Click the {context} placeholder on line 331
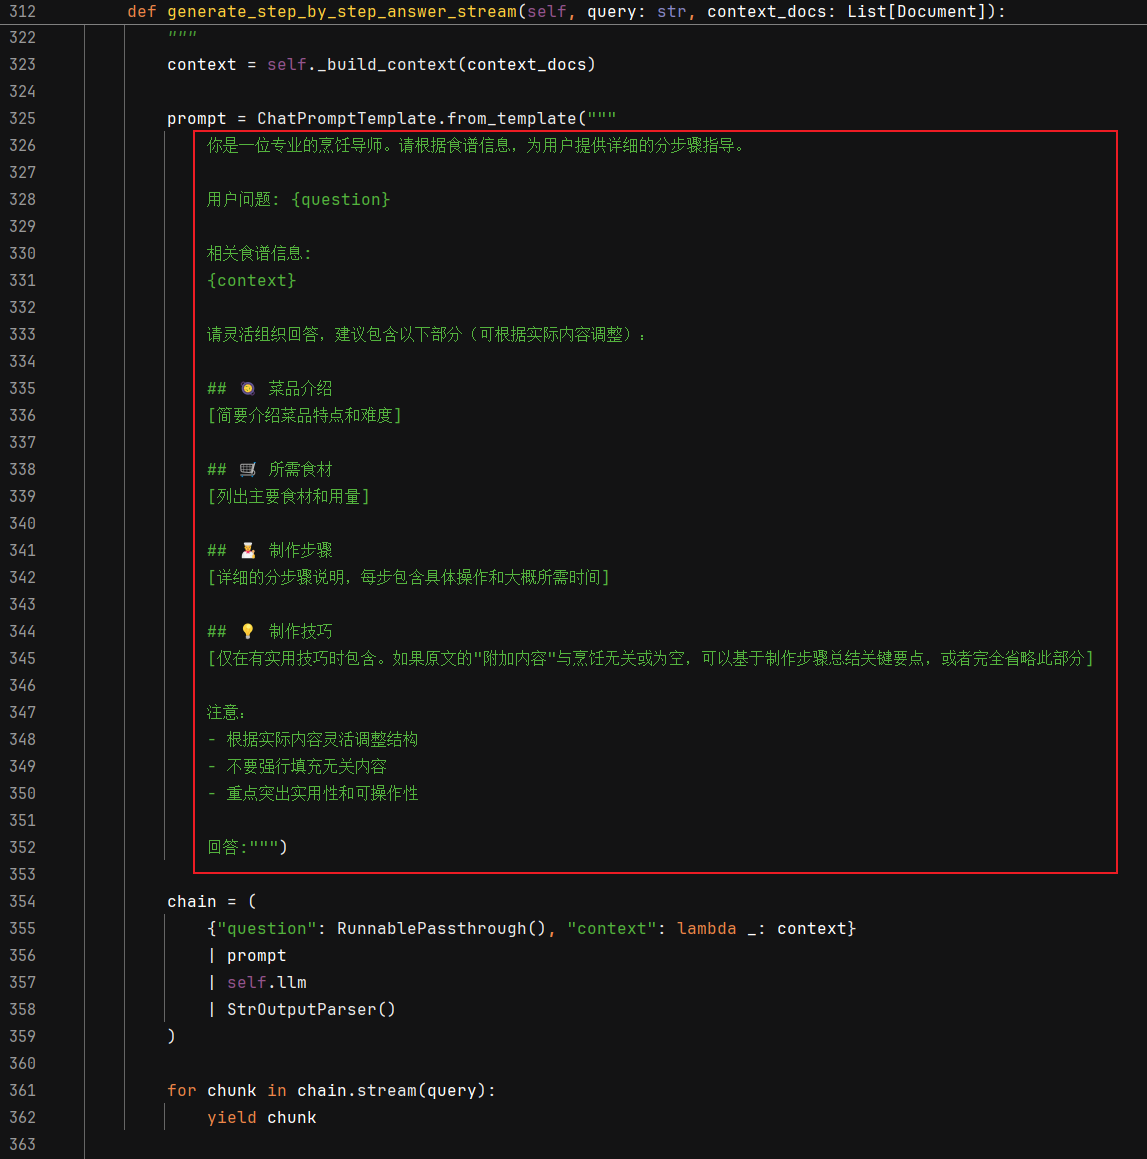1147x1159 pixels. pyautogui.click(x=251, y=281)
